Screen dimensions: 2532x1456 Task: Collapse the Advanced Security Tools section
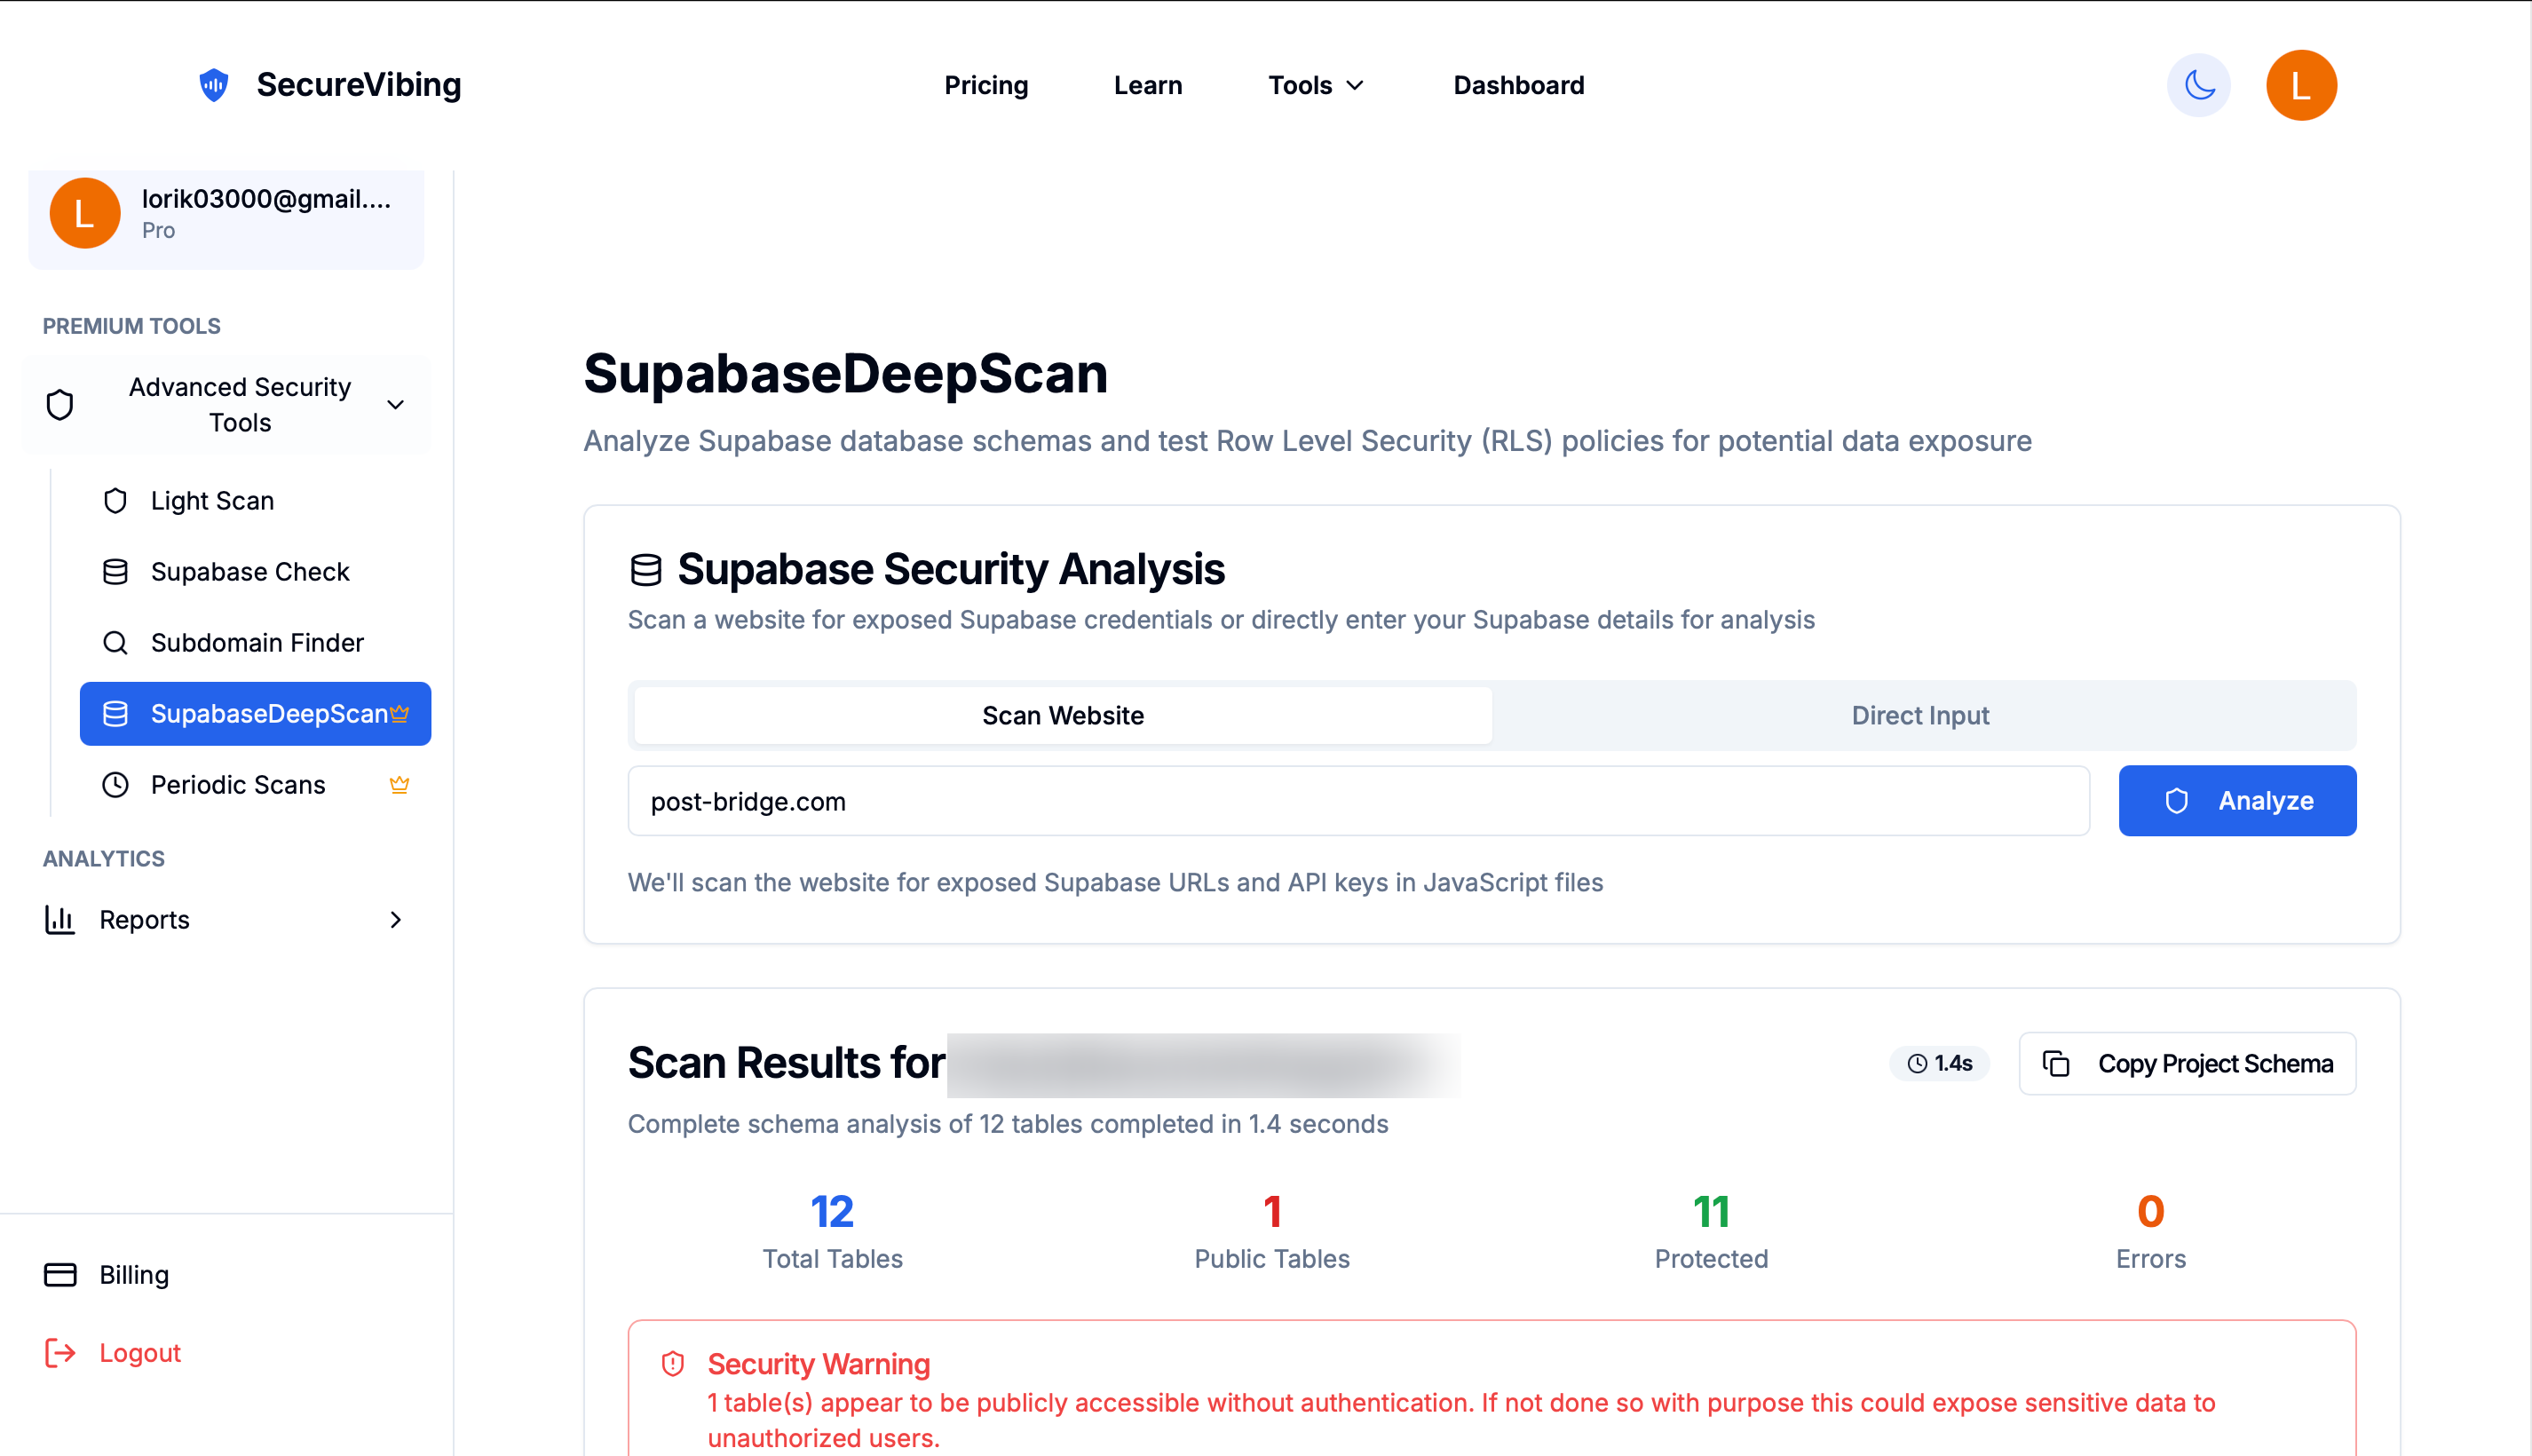click(395, 404)
